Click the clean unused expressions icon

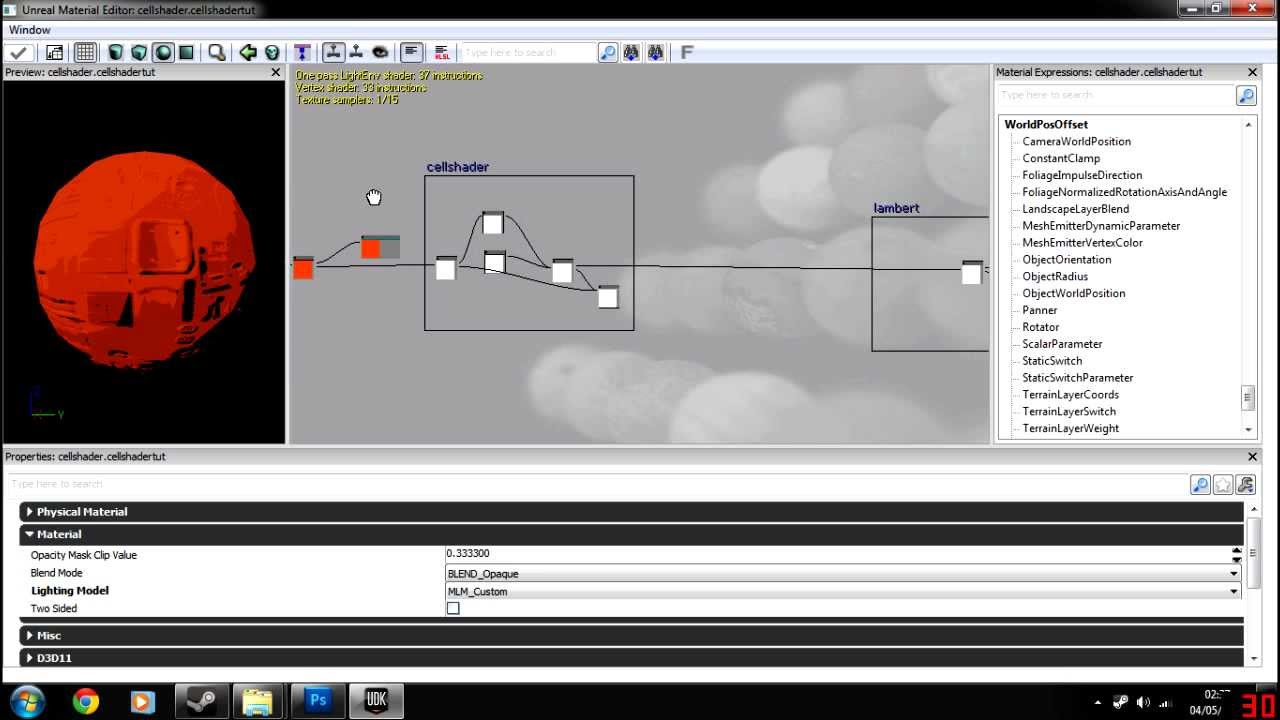pyautogui.click(x=271, y=52)
